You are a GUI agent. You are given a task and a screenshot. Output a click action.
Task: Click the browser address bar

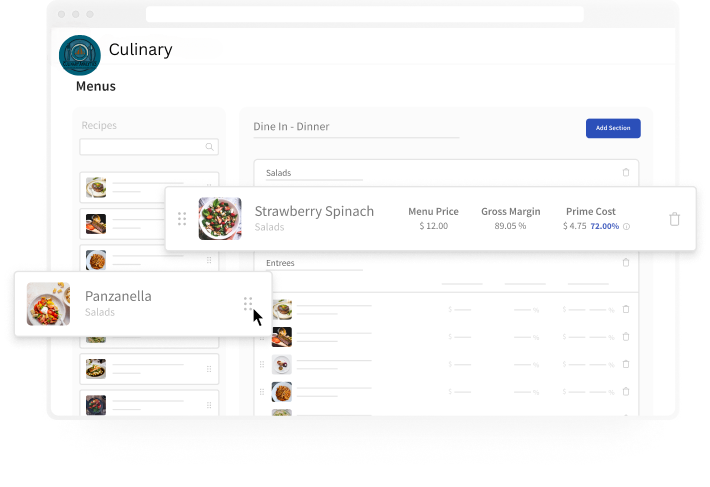pyautogui.click(x=365, y=14)
